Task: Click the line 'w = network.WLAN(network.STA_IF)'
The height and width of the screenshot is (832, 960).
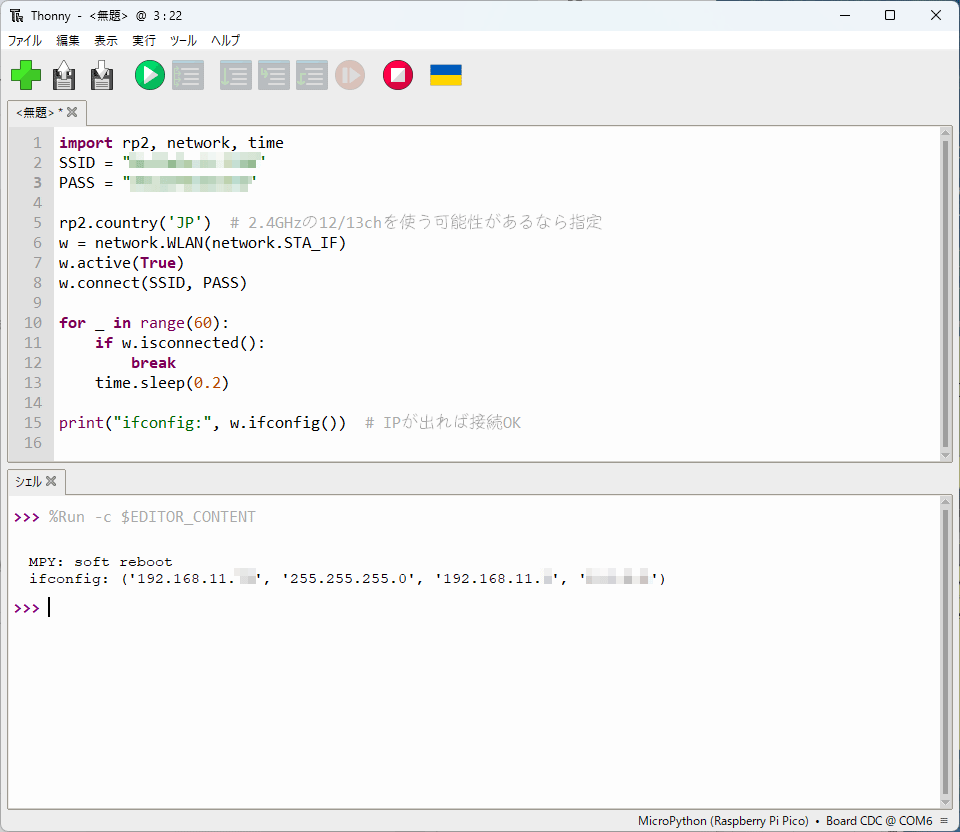Action: coord(203,242)
